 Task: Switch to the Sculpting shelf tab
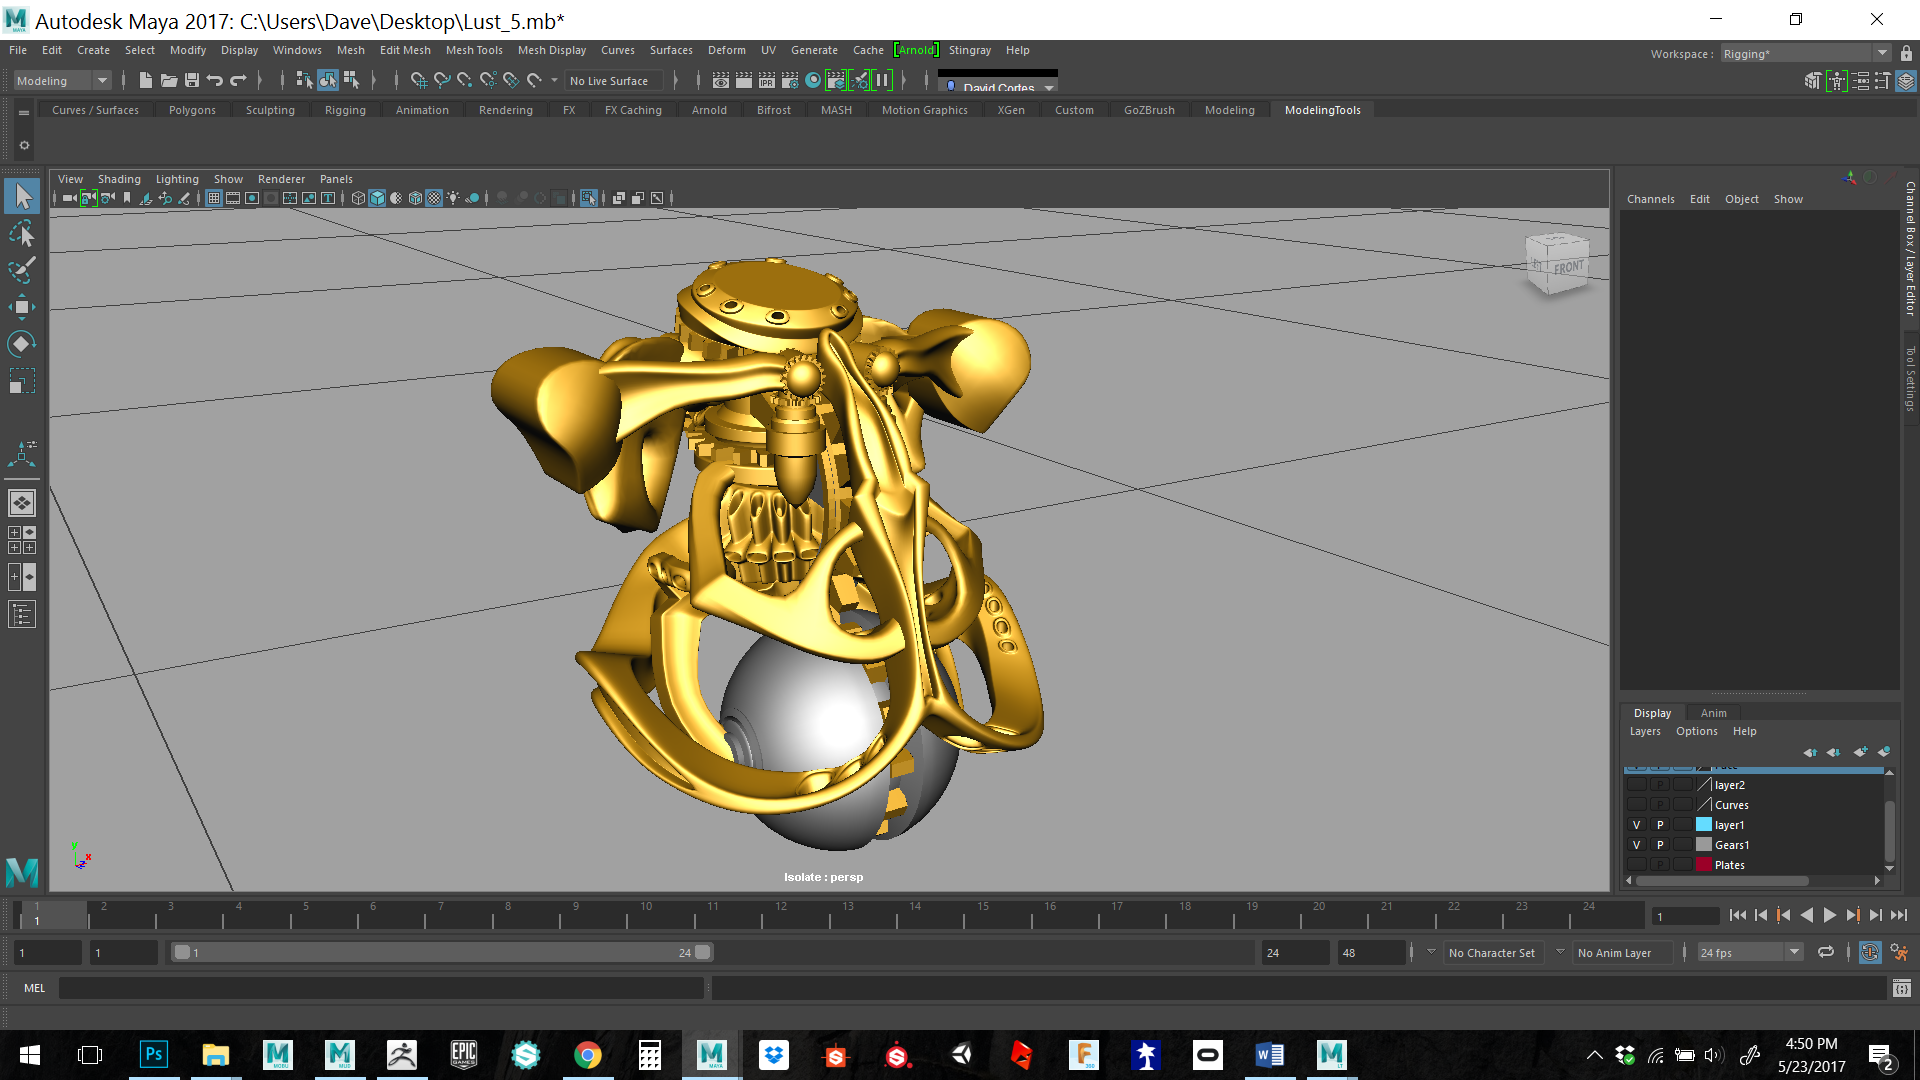click(270, 110)
